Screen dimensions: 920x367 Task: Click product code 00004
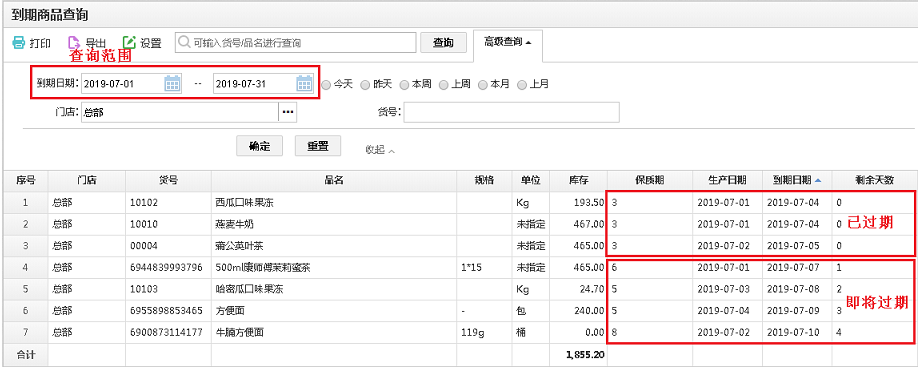tap(144, 246)
